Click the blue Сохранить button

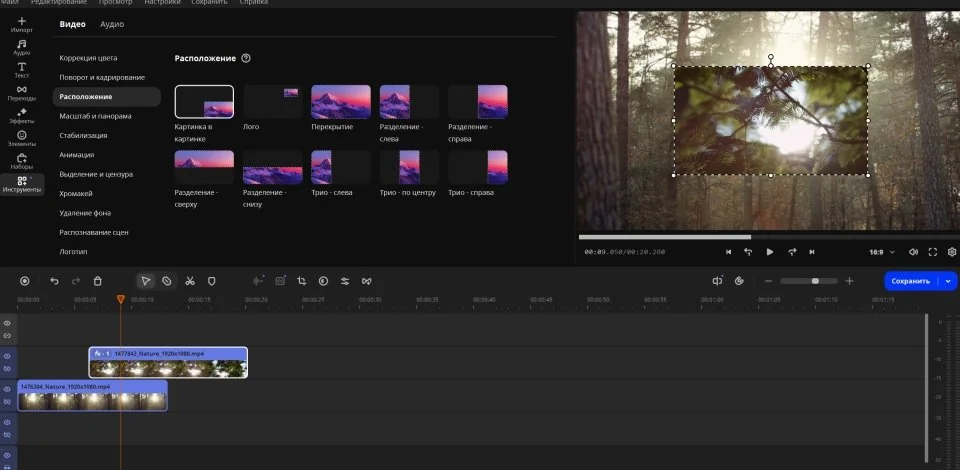[x=910, y=281]
